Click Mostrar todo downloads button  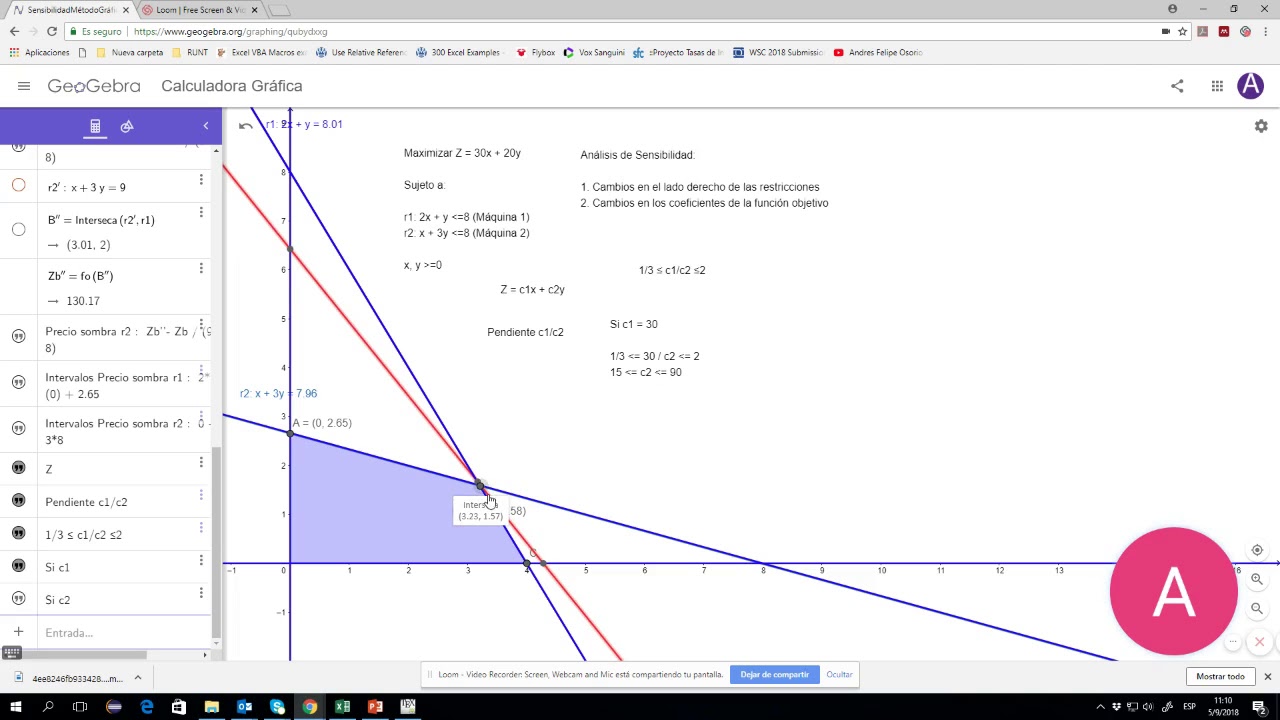[x=1220, y=676]
